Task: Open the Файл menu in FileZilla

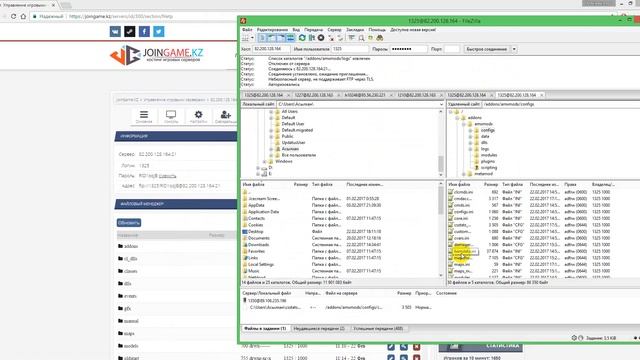Action: coord(247,30)
